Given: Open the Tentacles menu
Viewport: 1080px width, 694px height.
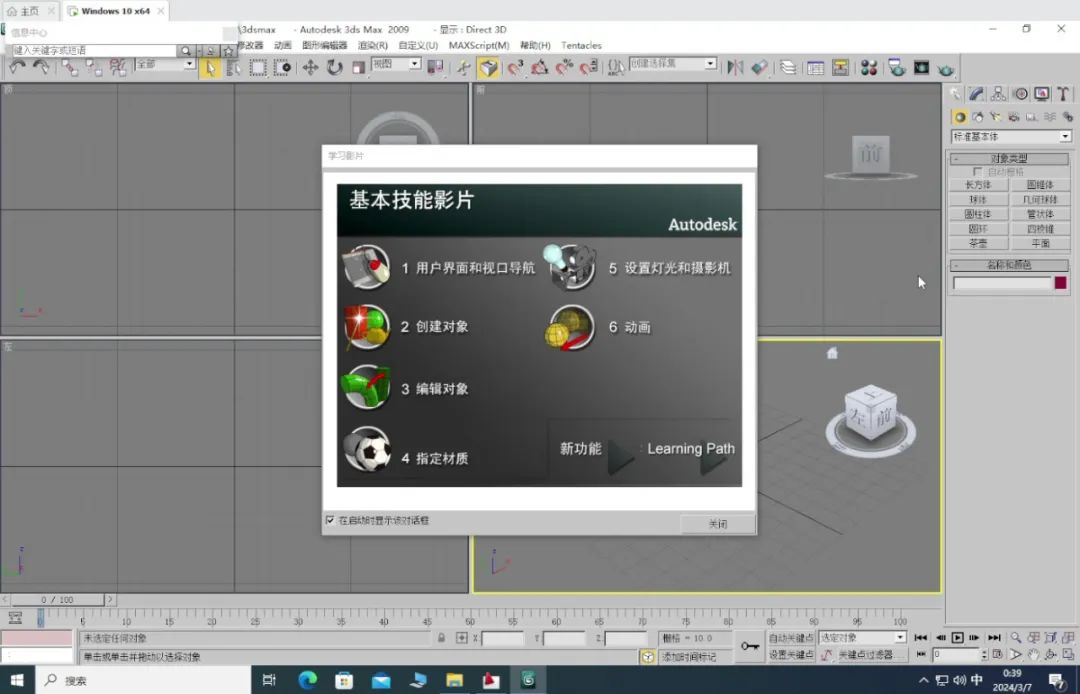Looking at the screenshot, I should click(581, 45).
